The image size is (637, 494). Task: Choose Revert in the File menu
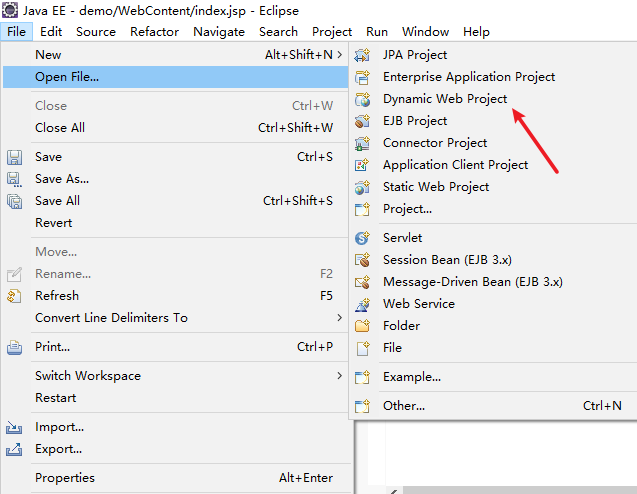click(x=176, y=223)
